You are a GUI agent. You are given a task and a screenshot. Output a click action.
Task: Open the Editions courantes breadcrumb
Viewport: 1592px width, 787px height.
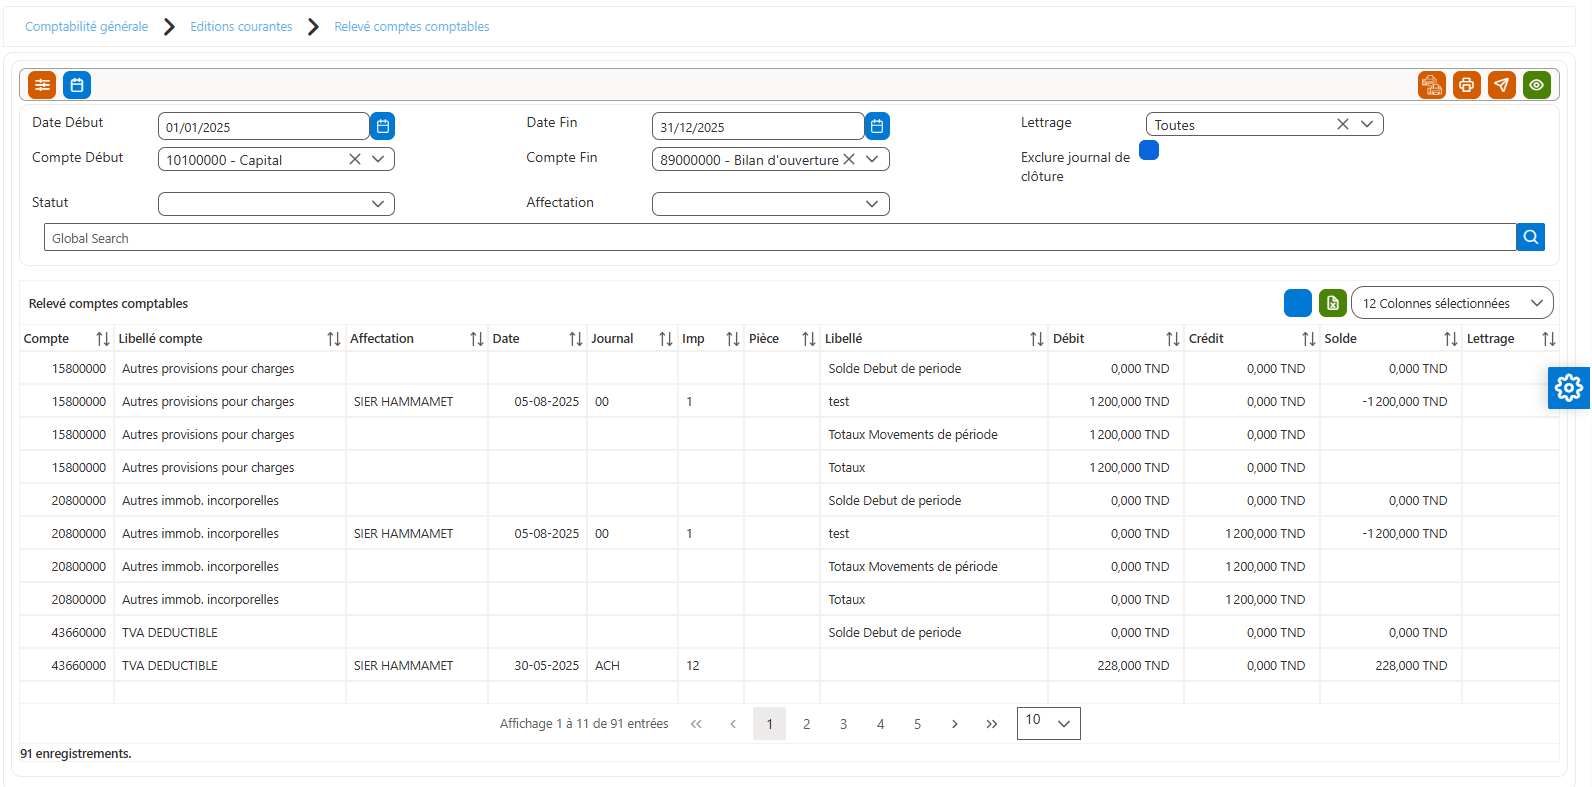point(241,27)
